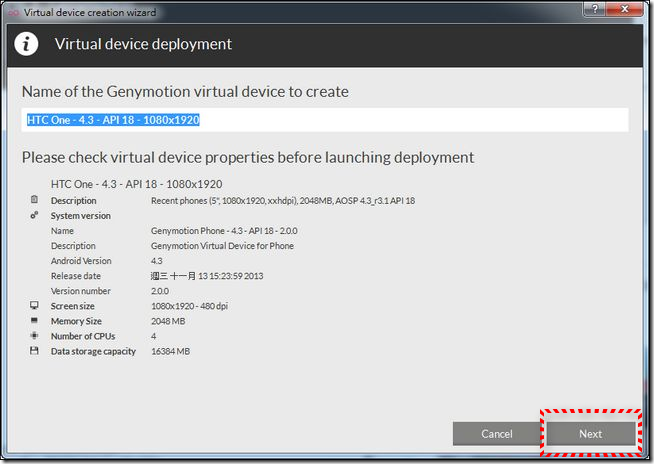This screenshot has width=654, height=464.
Task: Click the 'Memory Size' label
Action: [x=76, y=321]
